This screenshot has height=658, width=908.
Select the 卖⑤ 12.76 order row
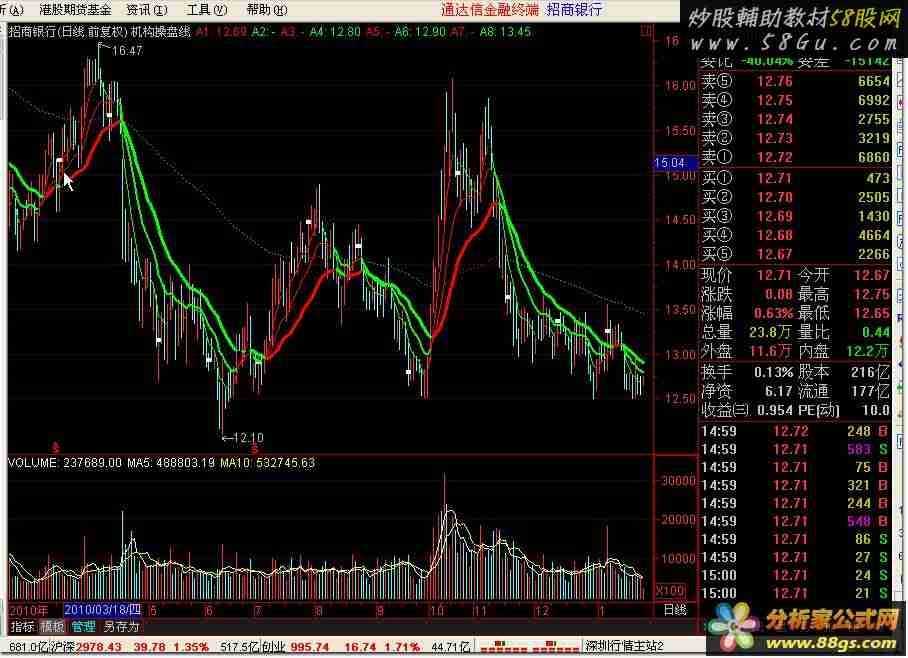(796, 82)
